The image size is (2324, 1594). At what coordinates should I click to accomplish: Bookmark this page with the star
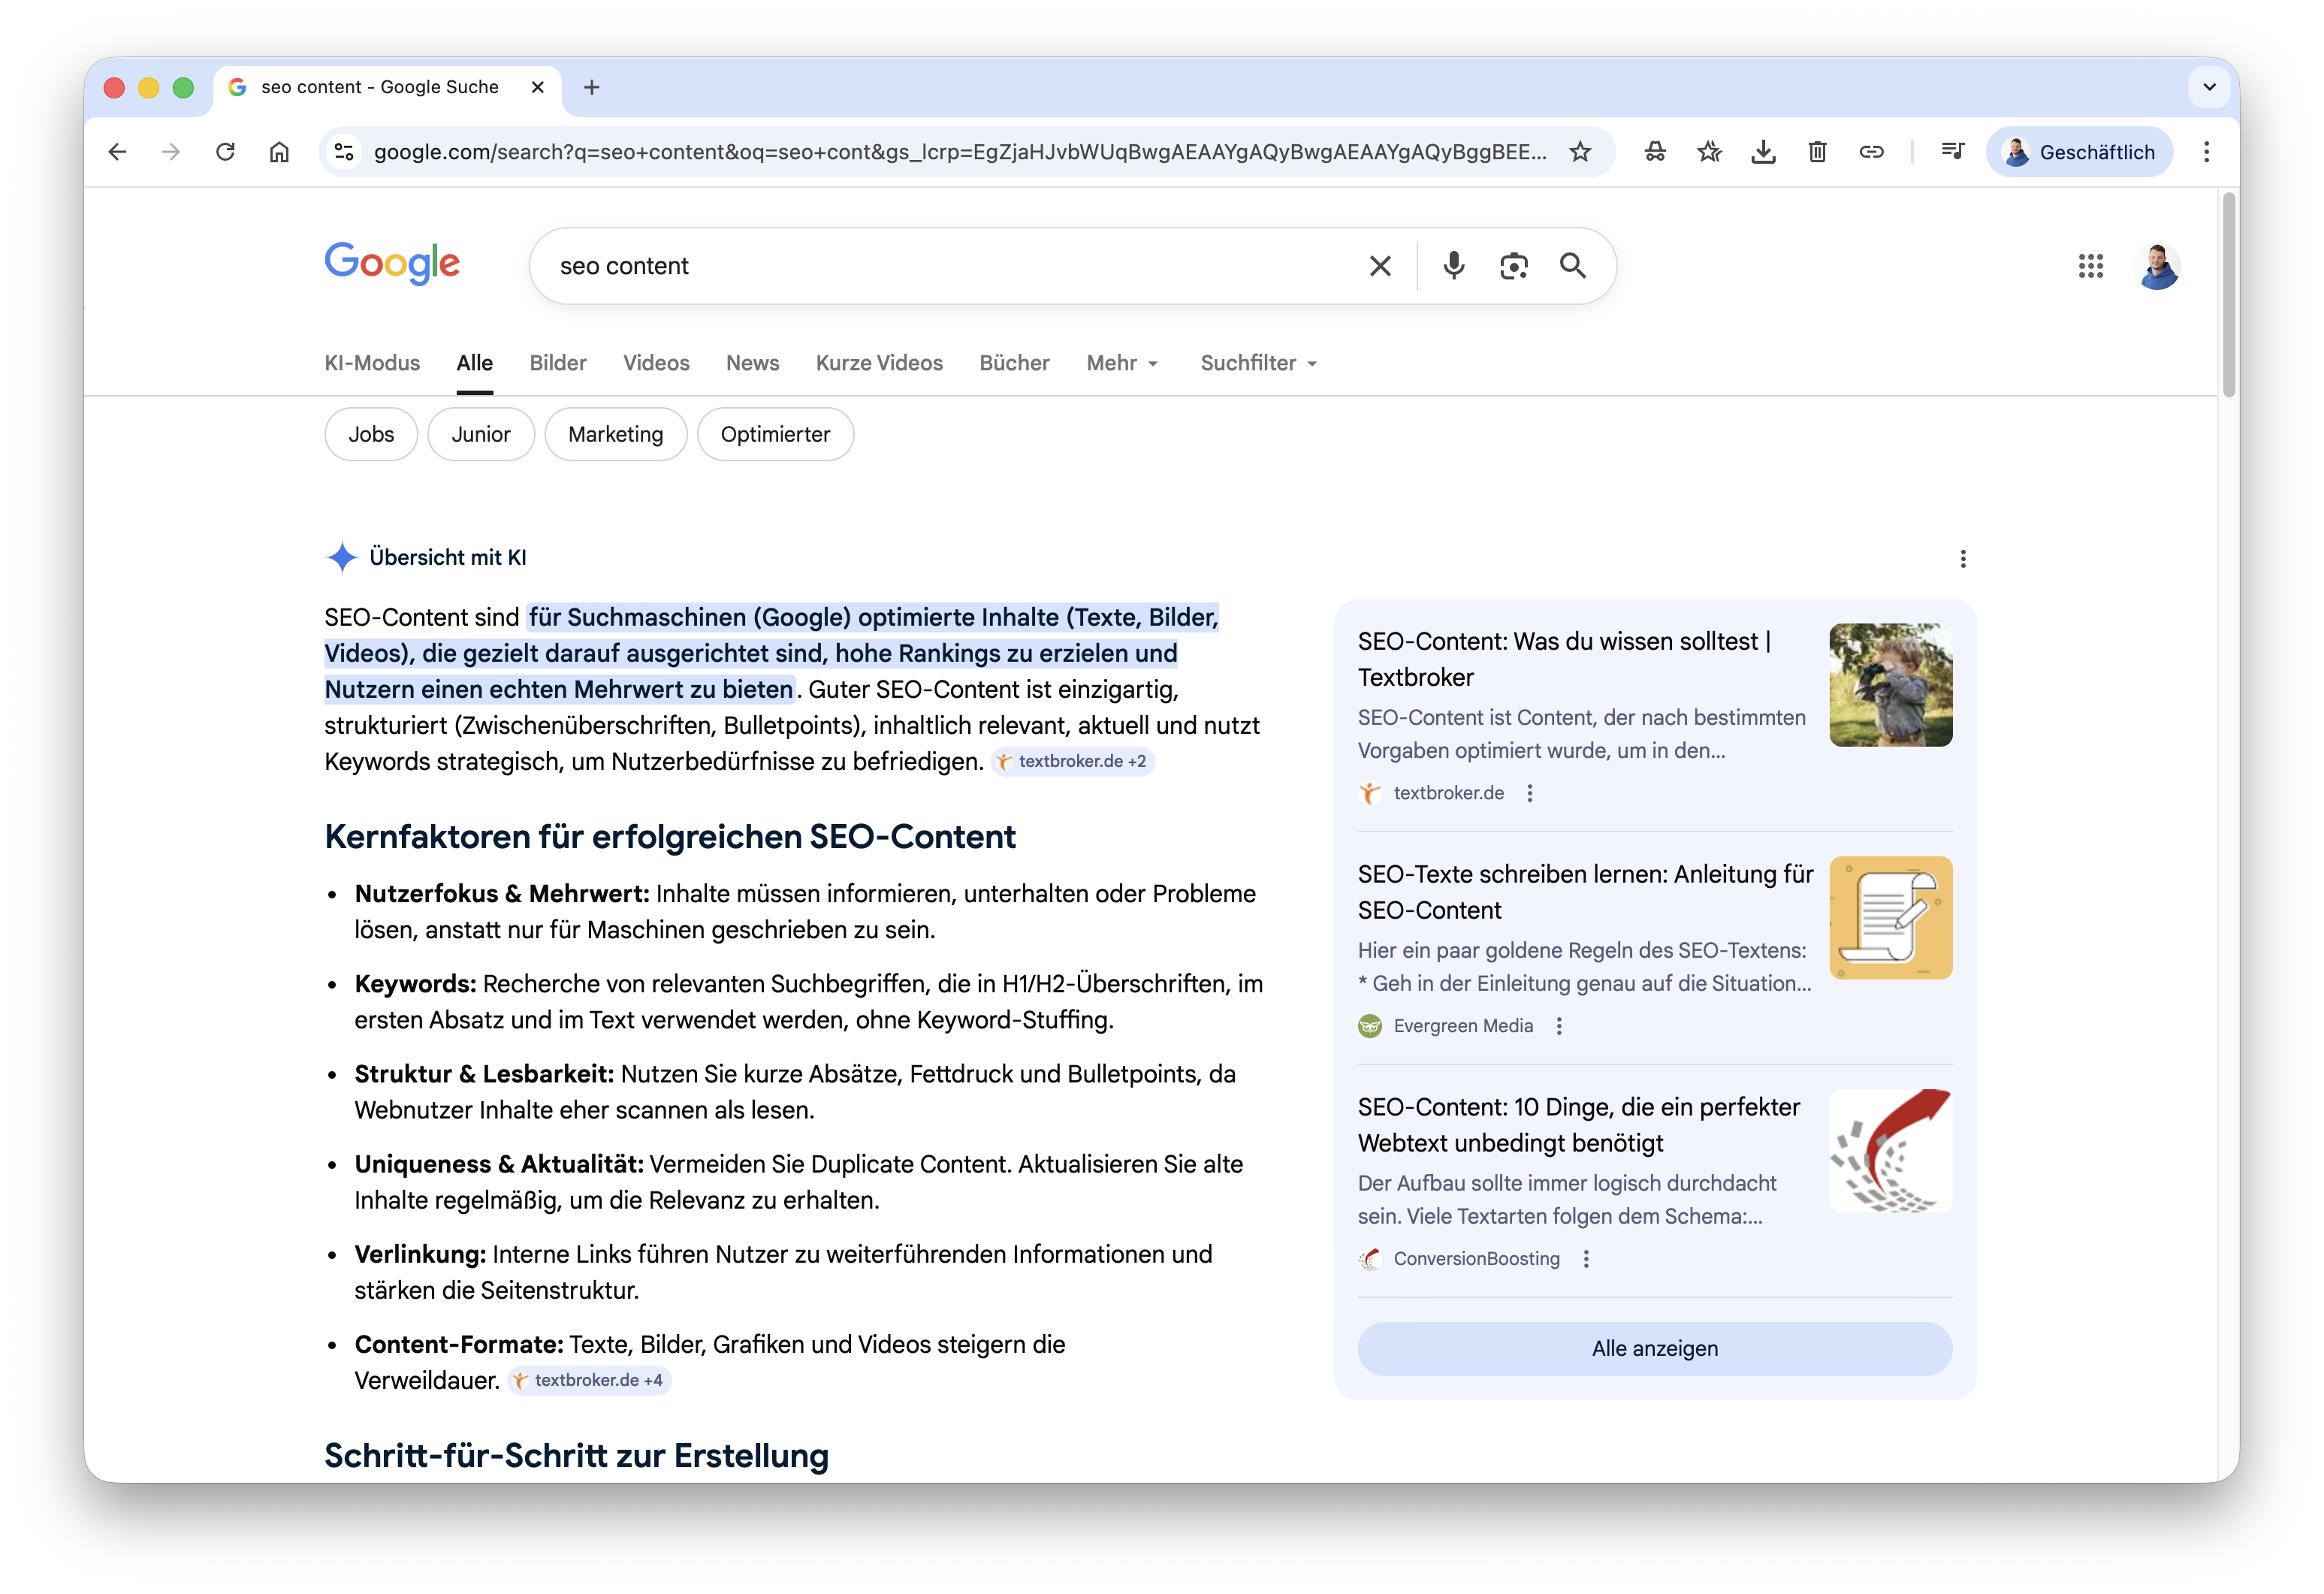pos(1580,151)
